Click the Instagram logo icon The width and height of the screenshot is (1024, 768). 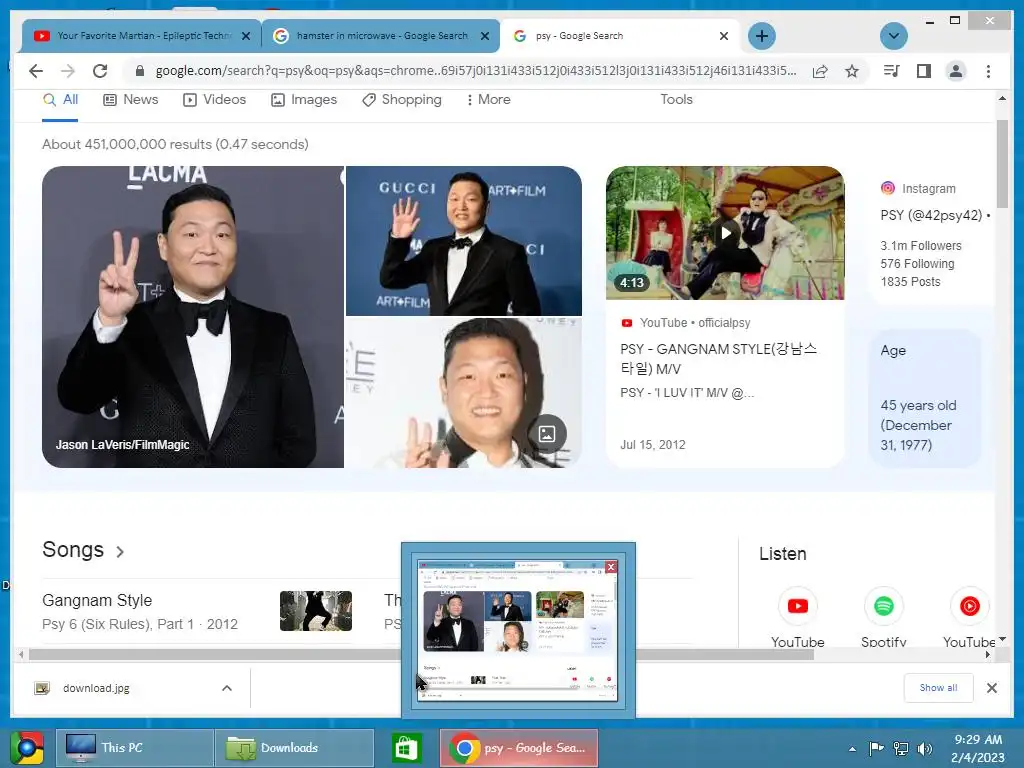pos(888,188)
